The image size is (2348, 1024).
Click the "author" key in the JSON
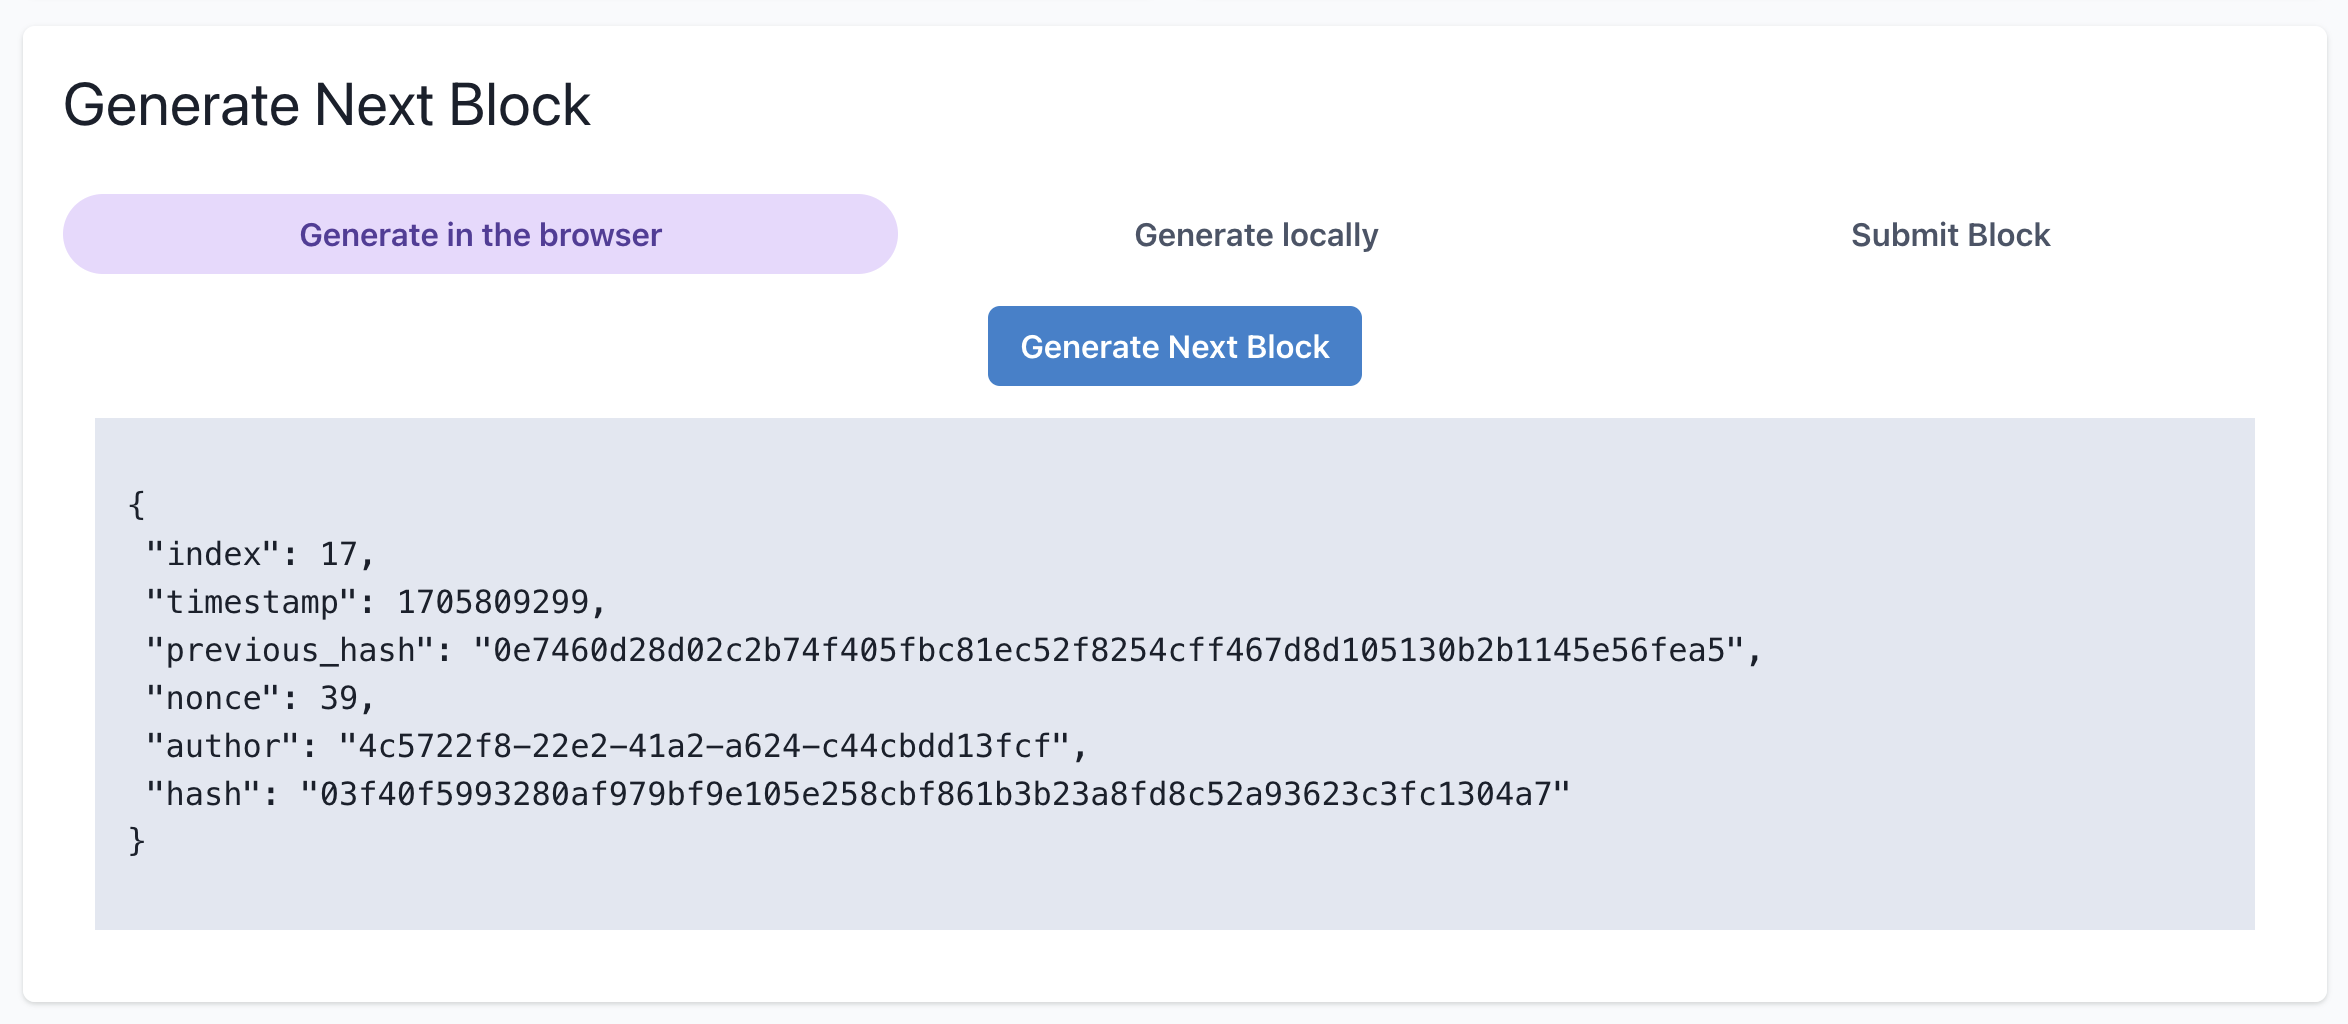pos(223,746)
